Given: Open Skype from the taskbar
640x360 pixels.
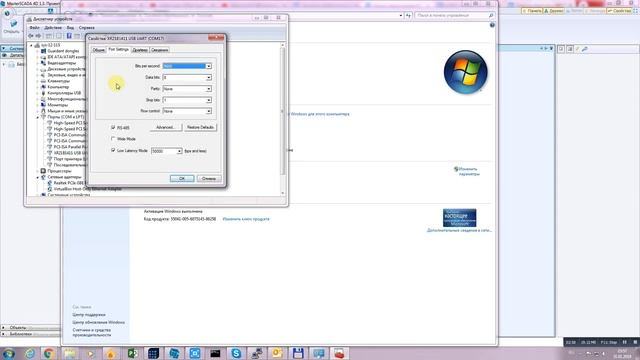Looking at the screenshot, I should 236,353.
